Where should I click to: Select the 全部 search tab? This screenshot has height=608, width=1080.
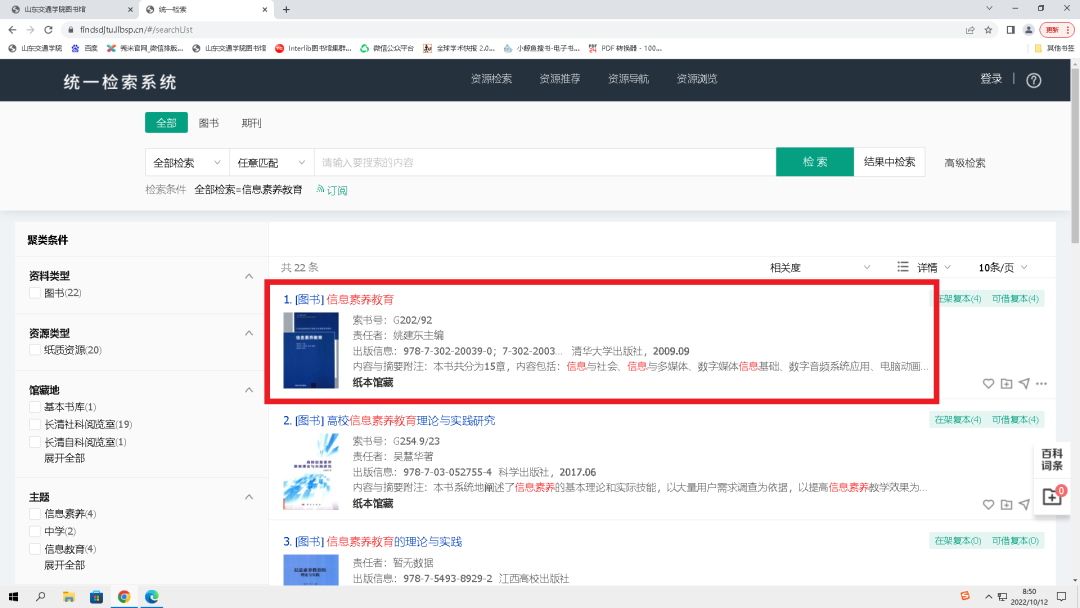[166, 123]
